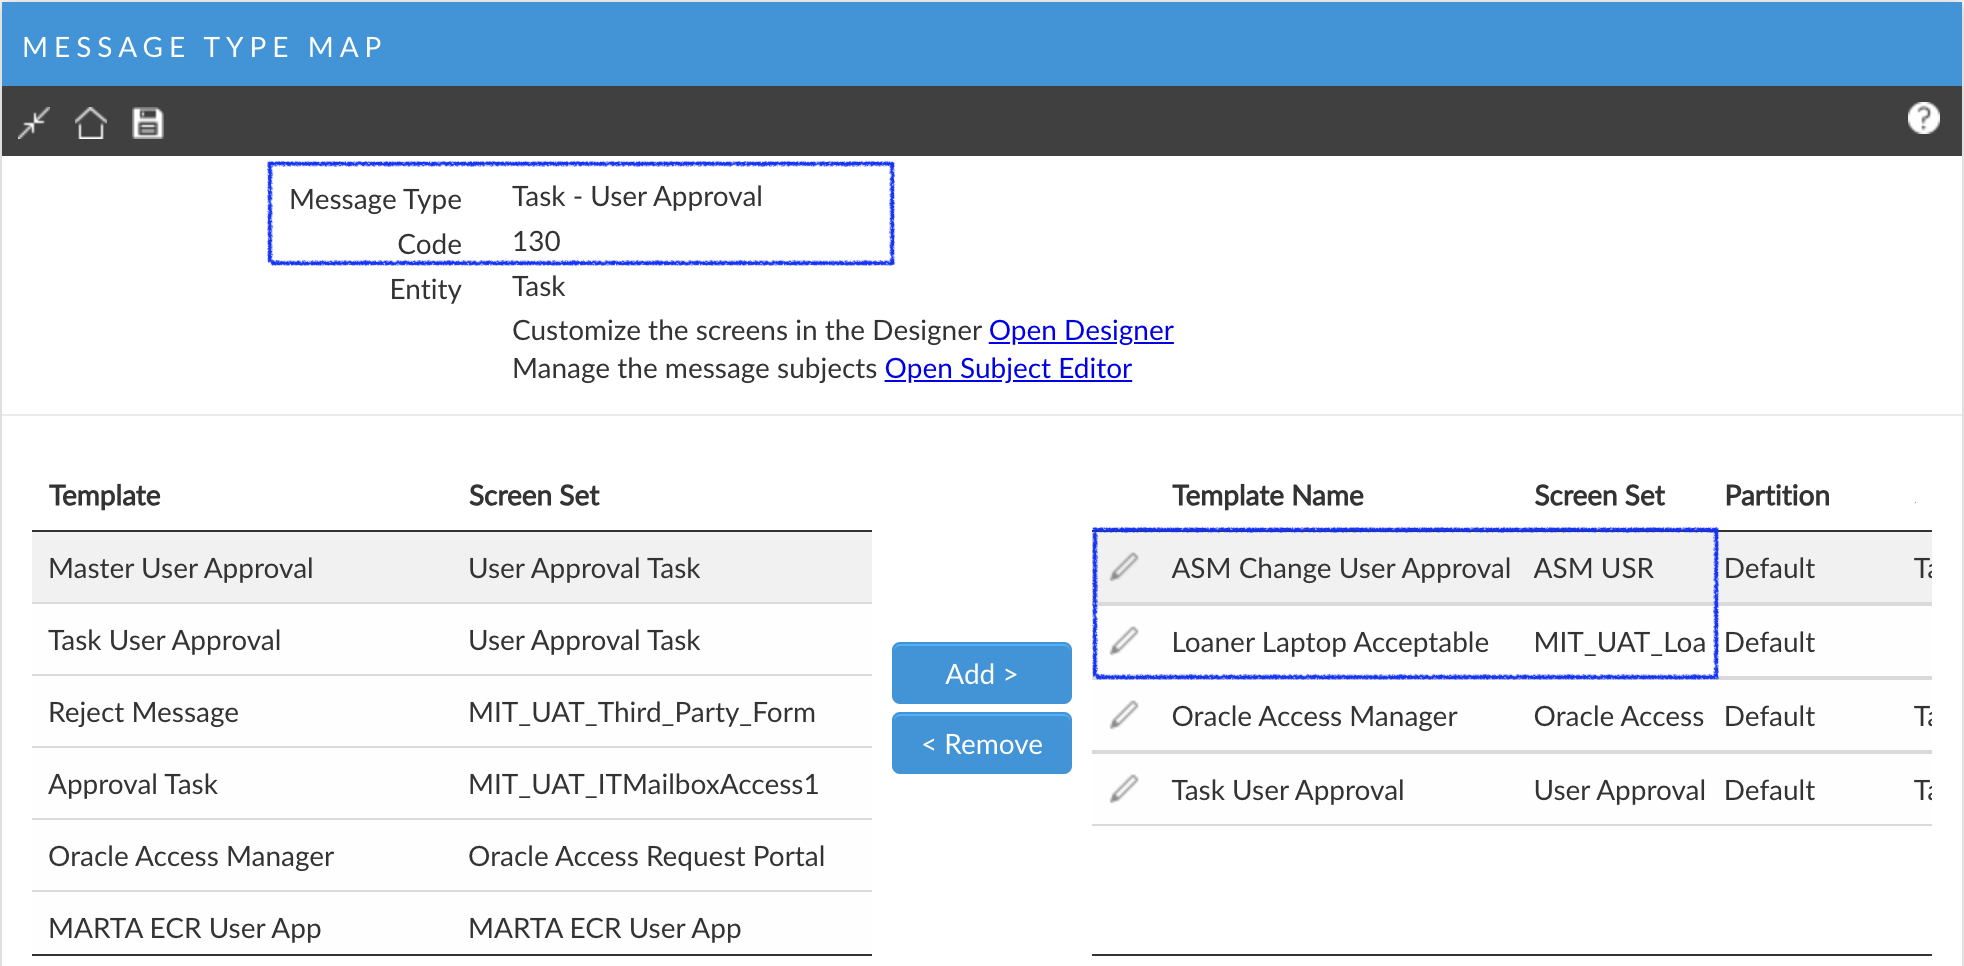Choose Approval Task in available templates
Viewport: 1964px width, 966px height.
click(133, 784)
